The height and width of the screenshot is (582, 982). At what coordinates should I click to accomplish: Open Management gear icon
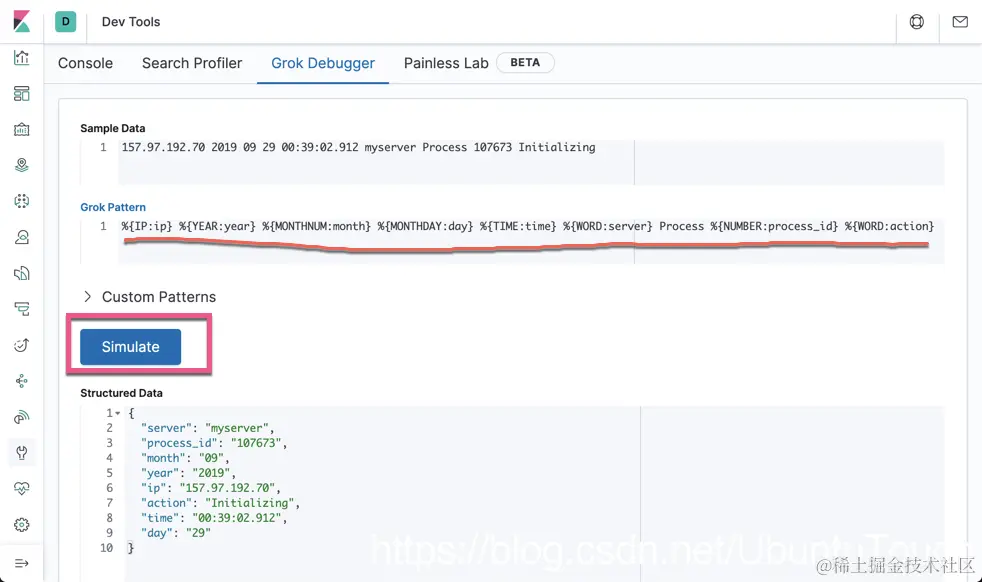tap(21, 525)
